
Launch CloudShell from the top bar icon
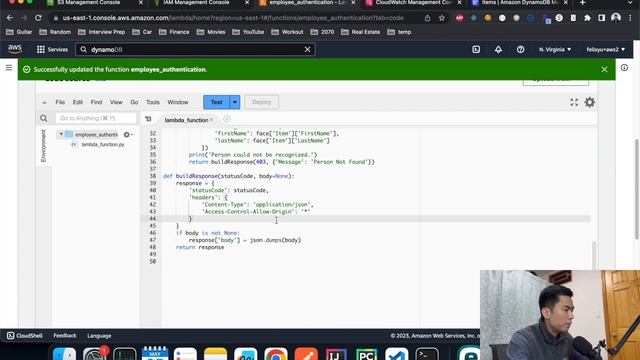coord(476,49)
